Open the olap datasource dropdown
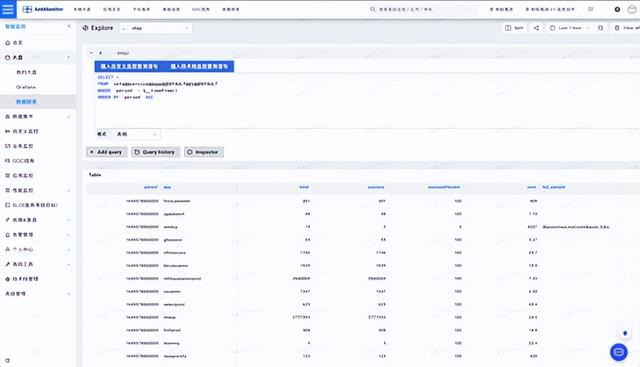This screenshot has height=367, width=640. pyautogui.click(x=156, y=28)
